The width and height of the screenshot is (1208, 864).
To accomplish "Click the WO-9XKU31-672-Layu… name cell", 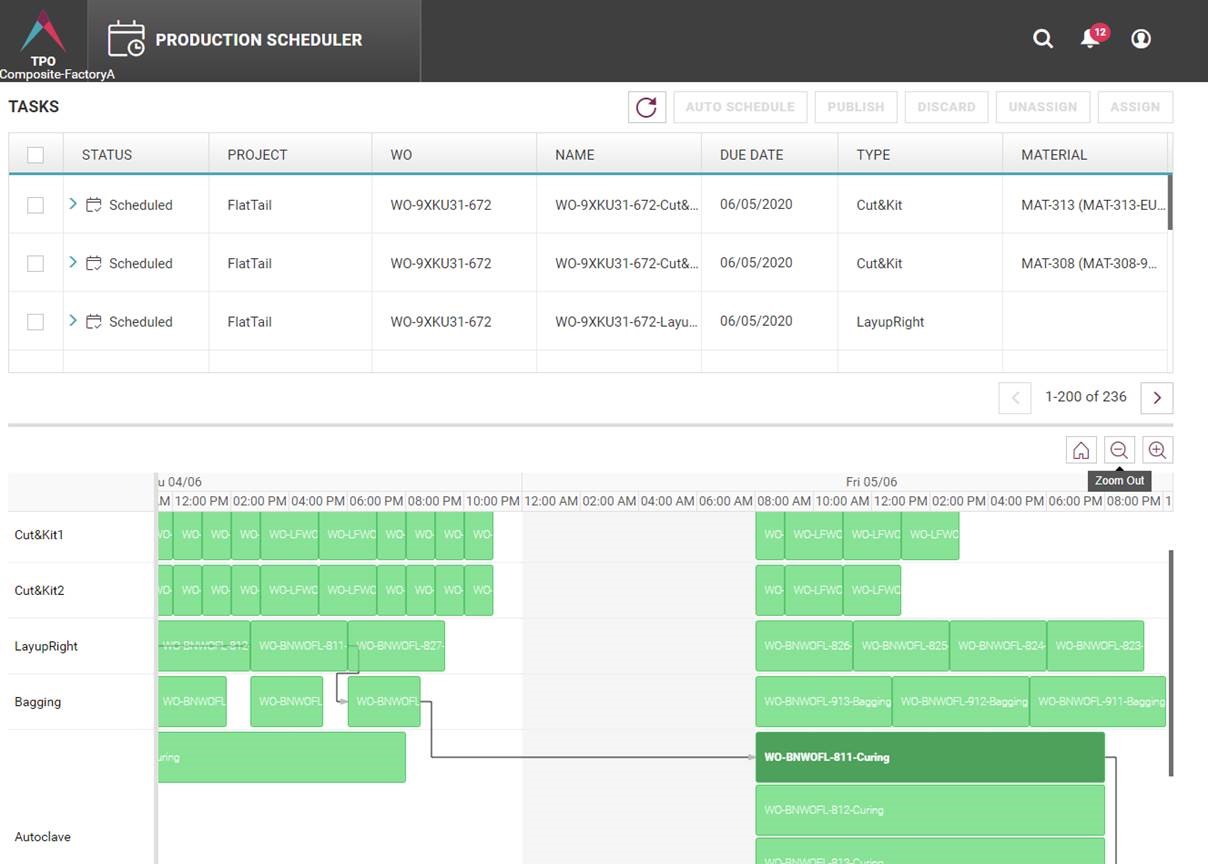I will 619,322.
